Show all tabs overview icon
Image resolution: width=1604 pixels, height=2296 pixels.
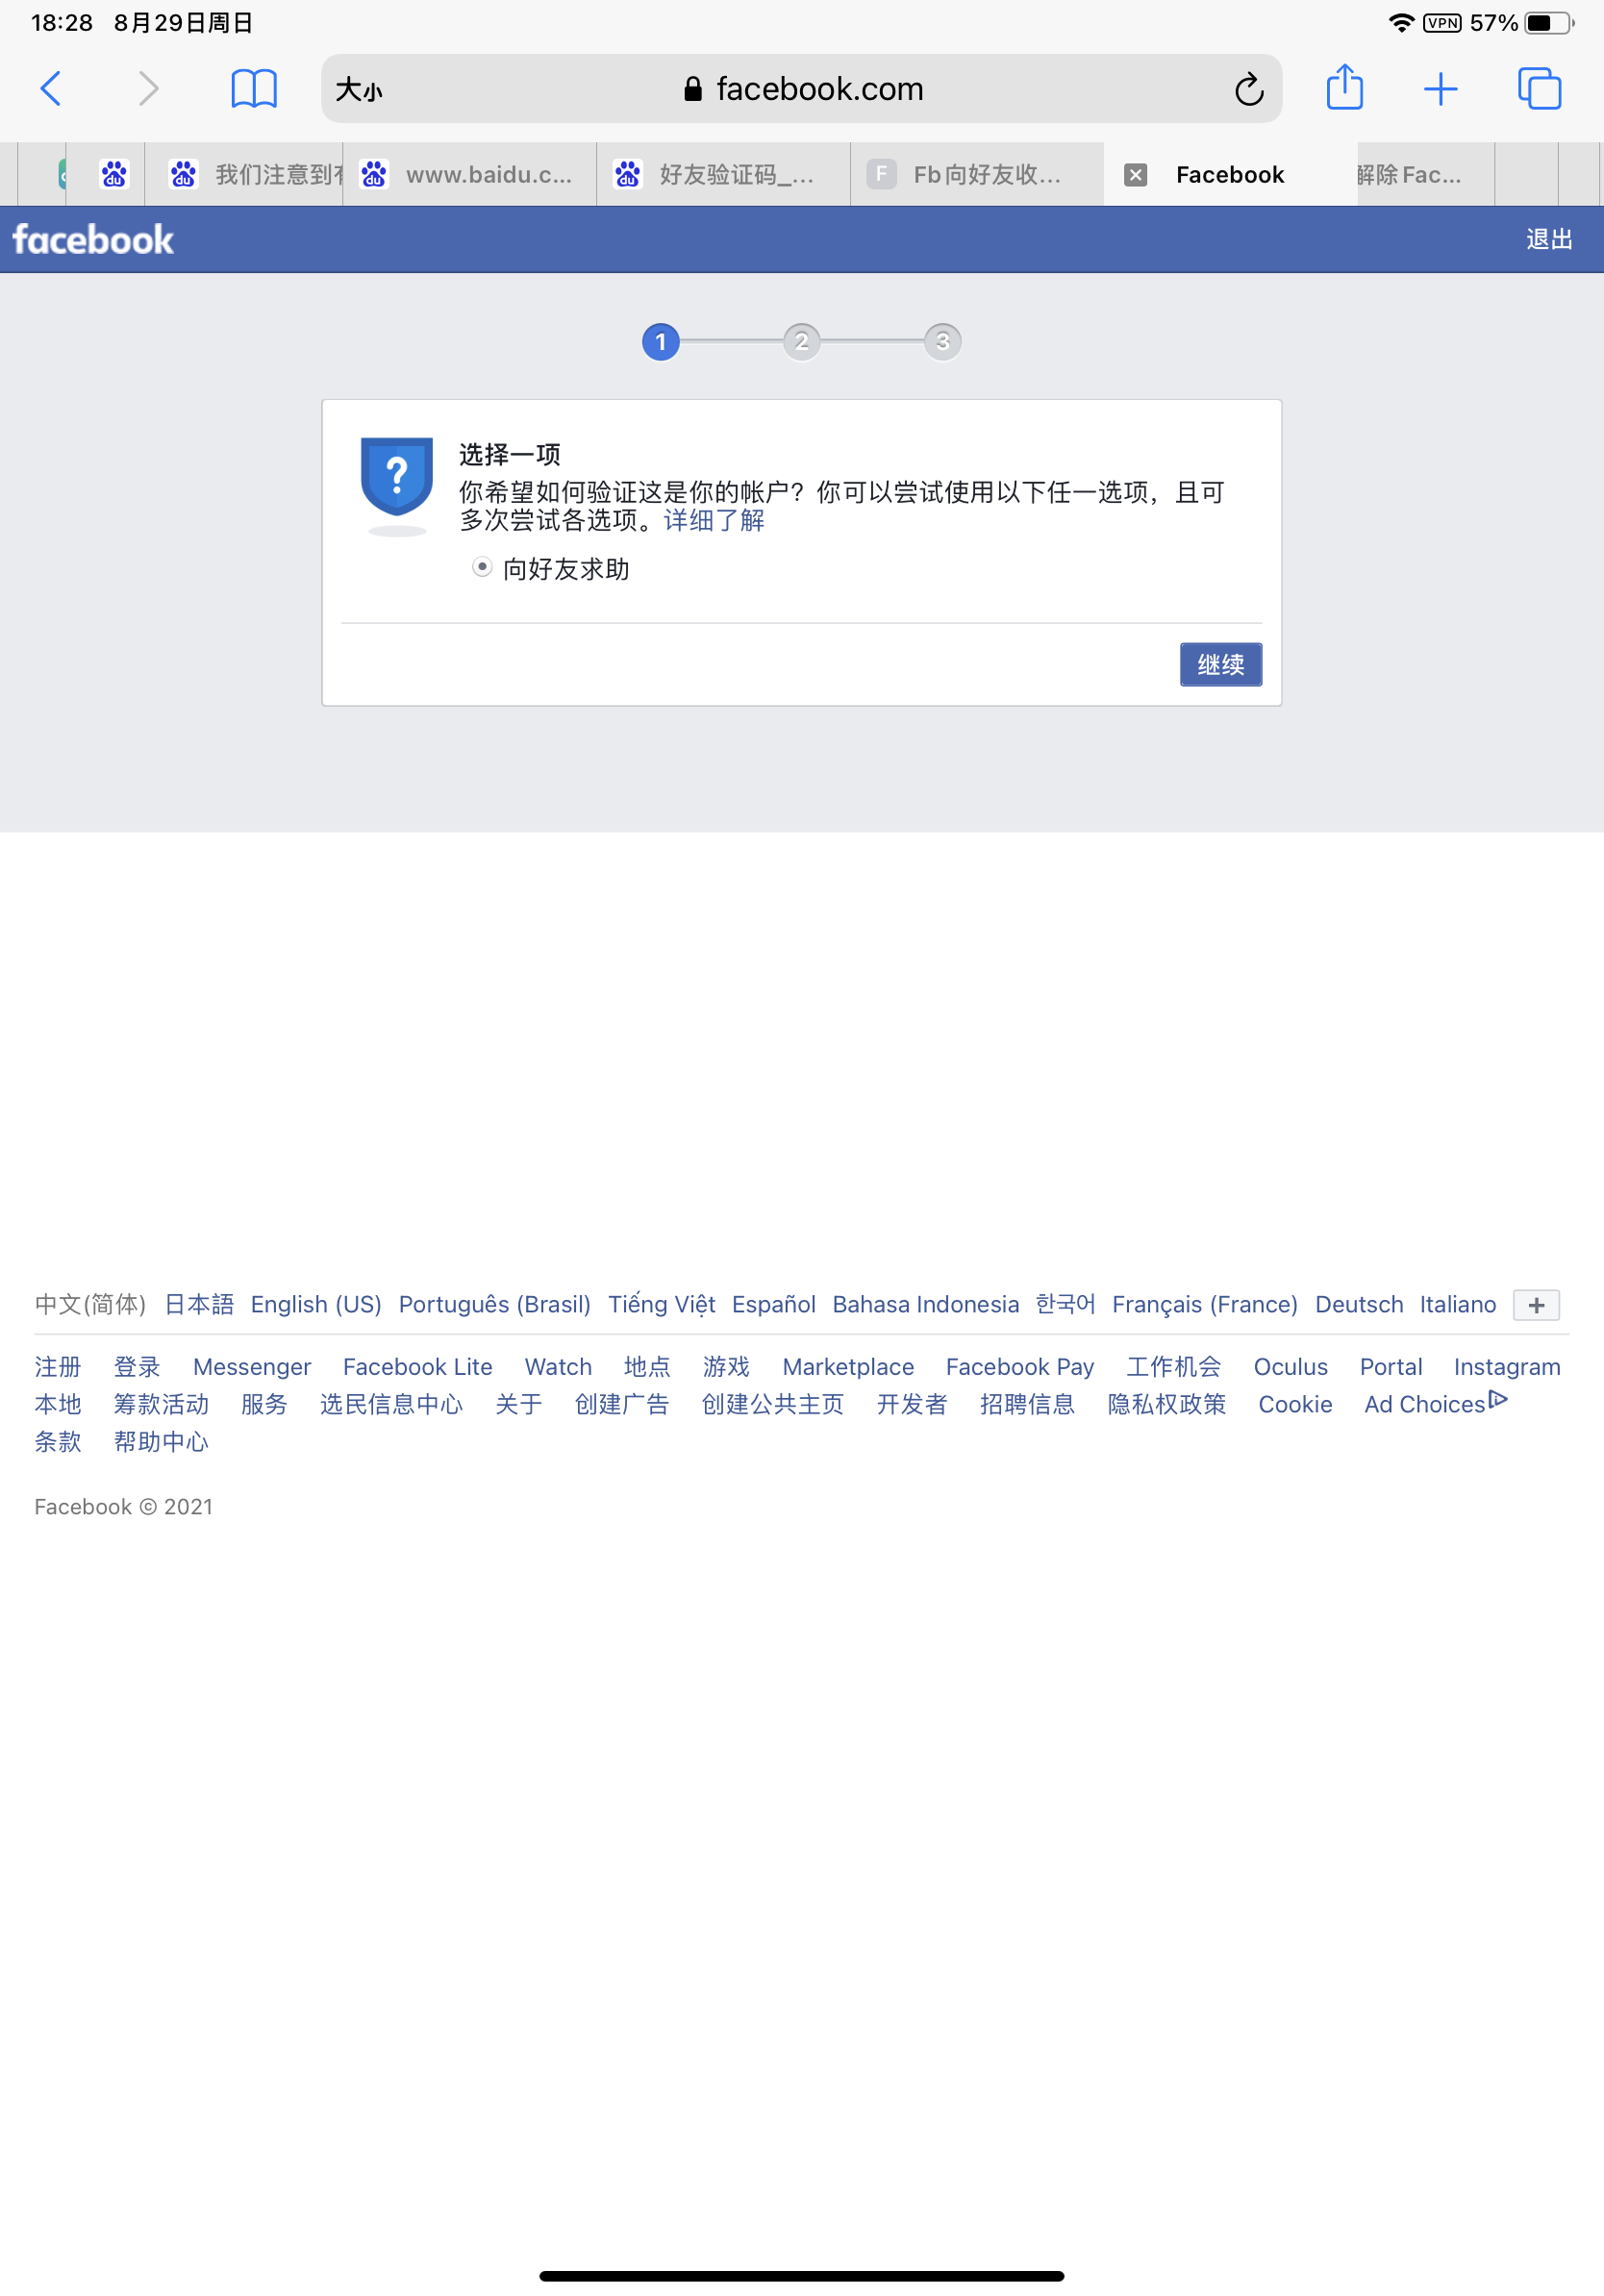(1539, 89)
